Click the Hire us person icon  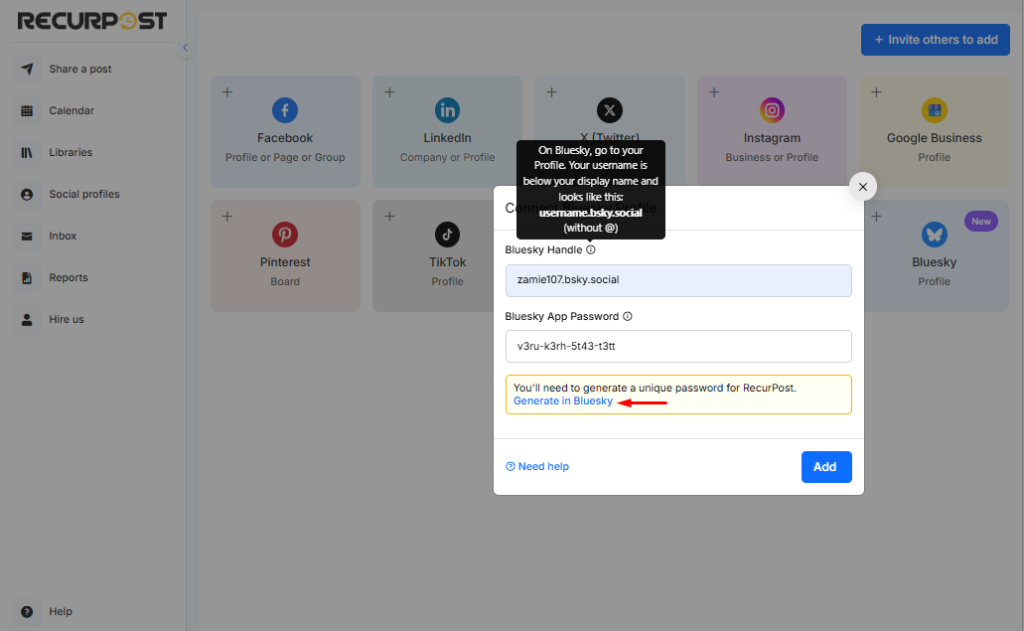[27, 319]
